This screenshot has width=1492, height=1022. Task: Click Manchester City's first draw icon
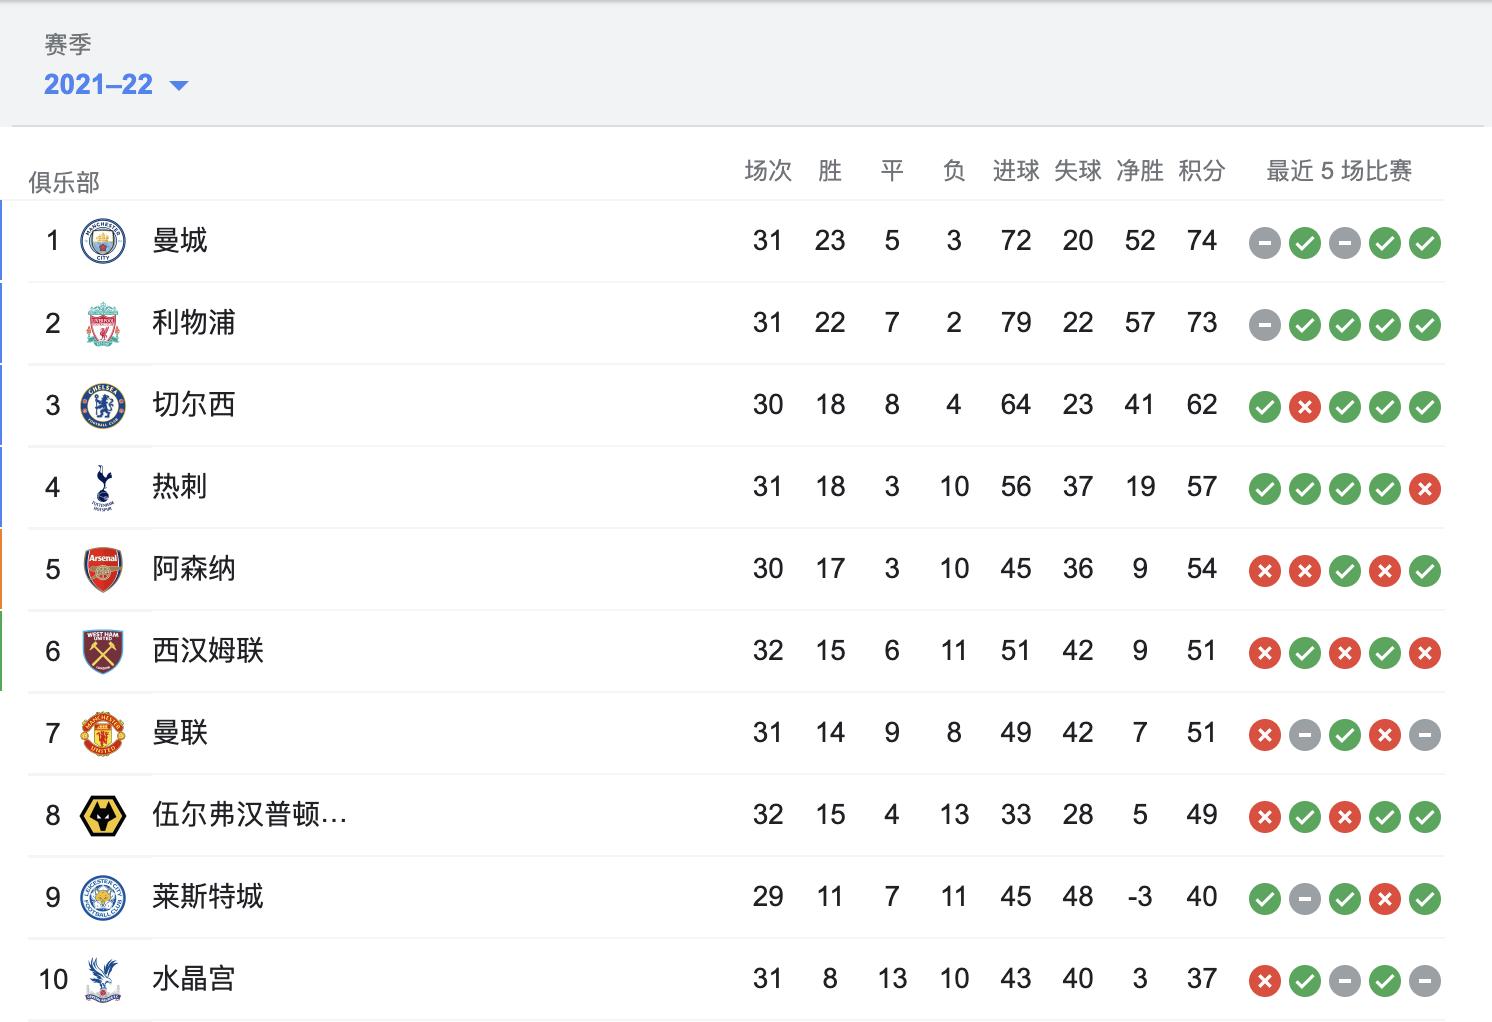[x=1265, y=243]
